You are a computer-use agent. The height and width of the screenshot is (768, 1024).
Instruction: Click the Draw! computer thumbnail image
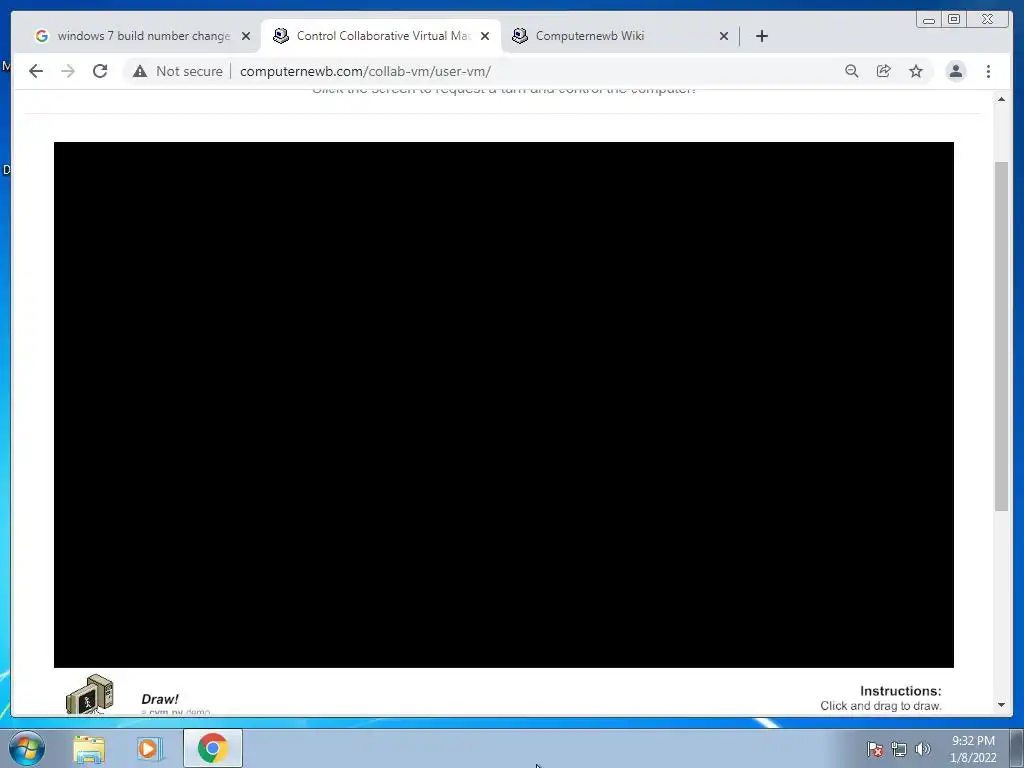coord(90,694)
